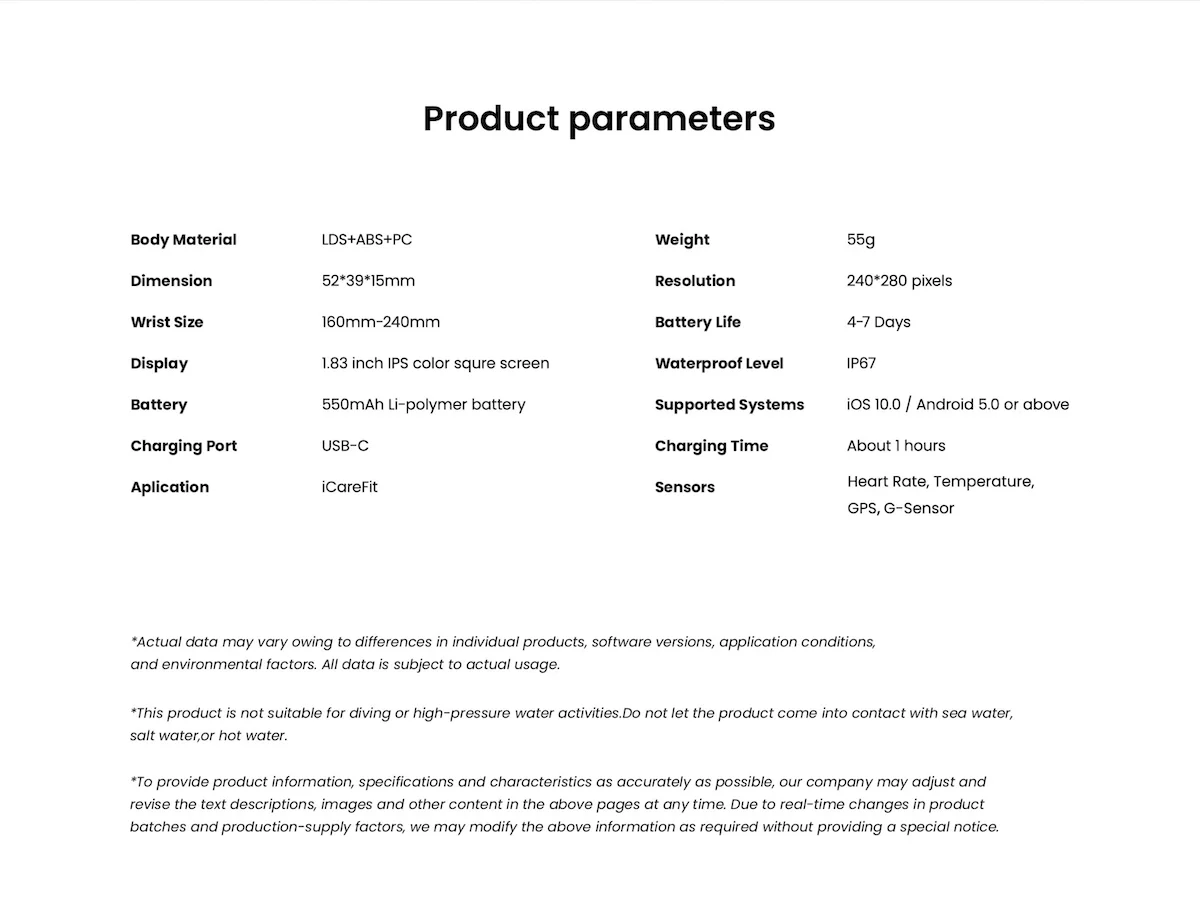Click the iCareFit application name
The height and width of the screenshot is (924, 1200).
tap(349, 487)
